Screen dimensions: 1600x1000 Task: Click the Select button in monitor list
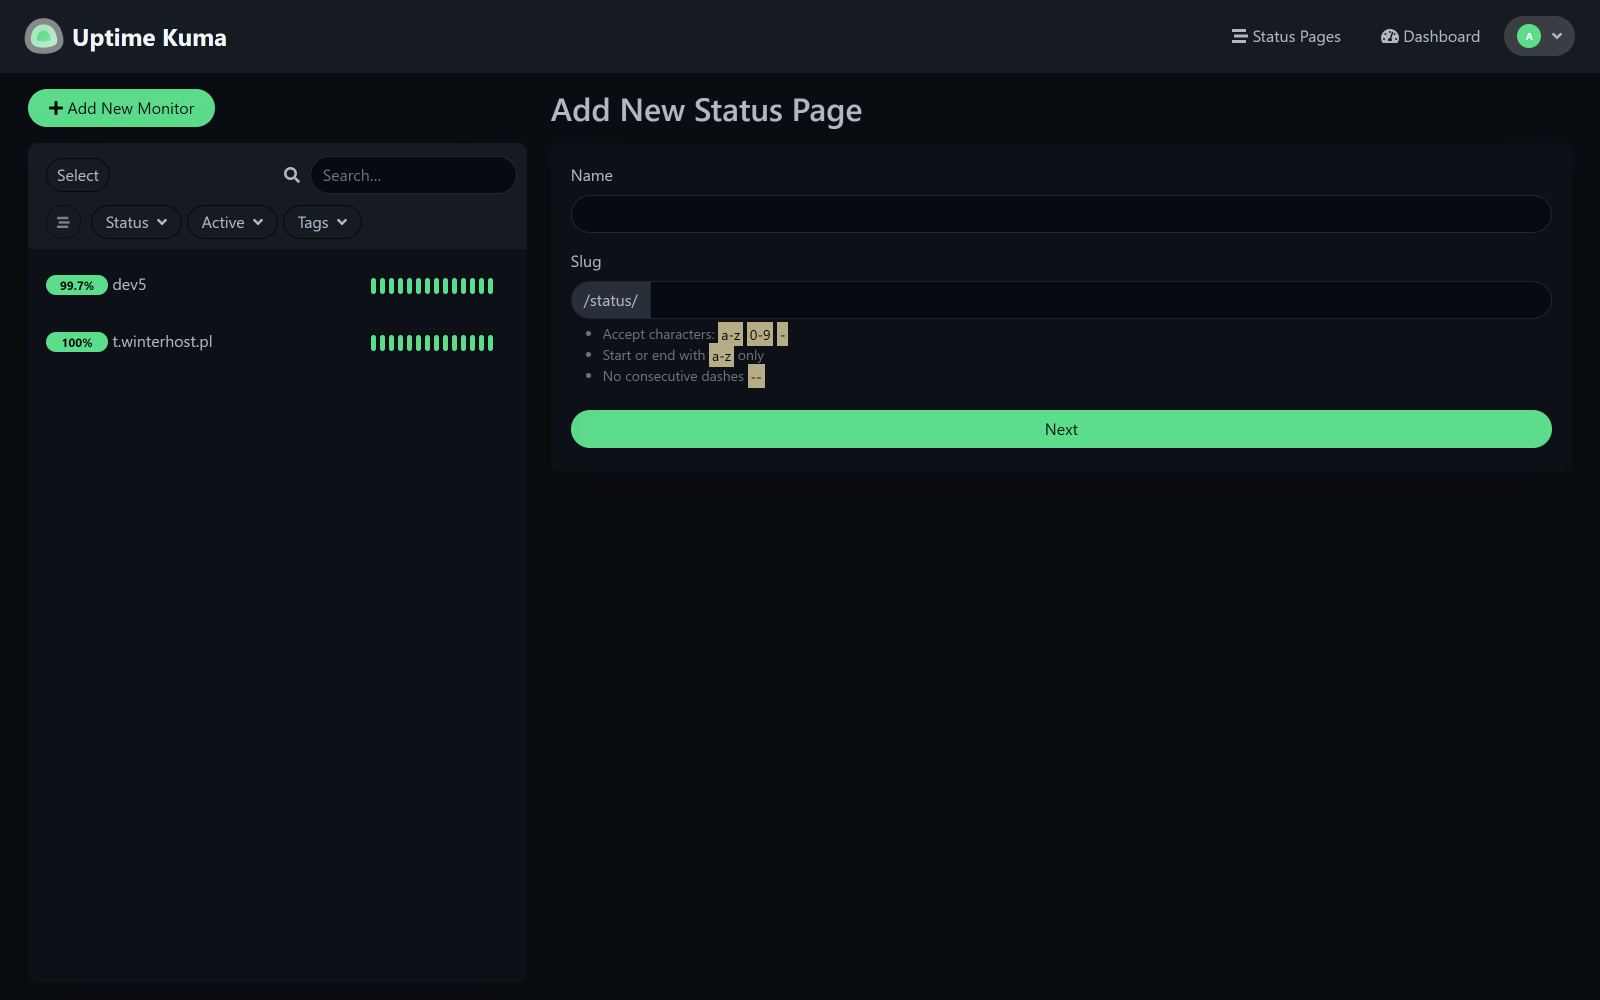click(x=78, y=175)
